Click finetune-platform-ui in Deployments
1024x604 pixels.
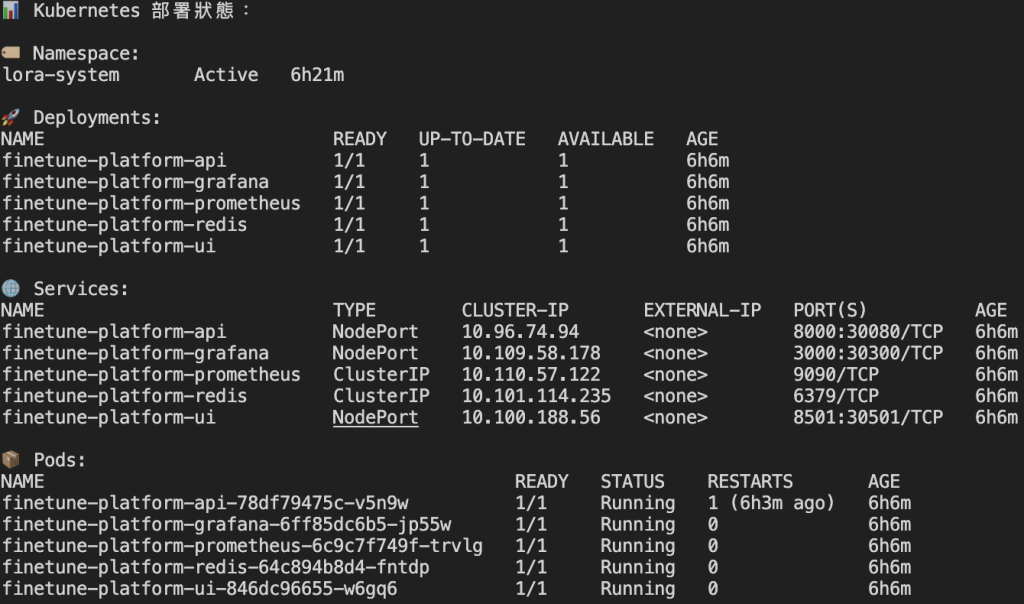[108, 246]
